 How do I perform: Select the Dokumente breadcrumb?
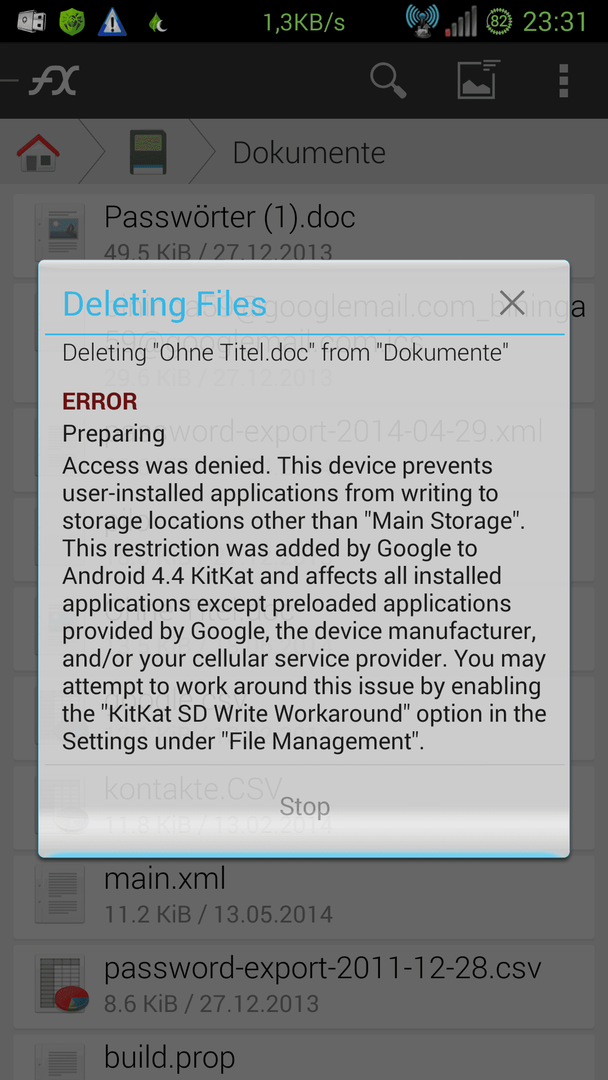click(x=308, y=153)
